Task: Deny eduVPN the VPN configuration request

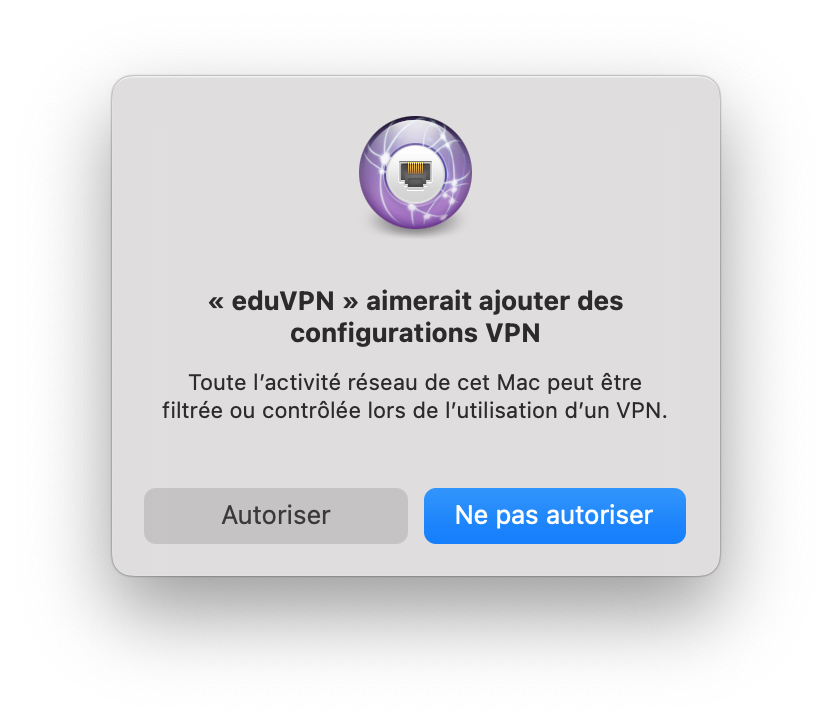Action: pyautogui.click(x=554, y=515)
